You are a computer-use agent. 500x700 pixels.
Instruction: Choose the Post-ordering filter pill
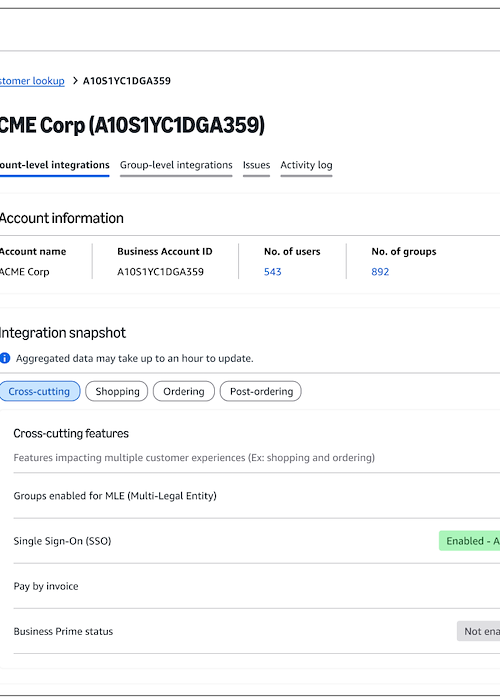point(261,392)
